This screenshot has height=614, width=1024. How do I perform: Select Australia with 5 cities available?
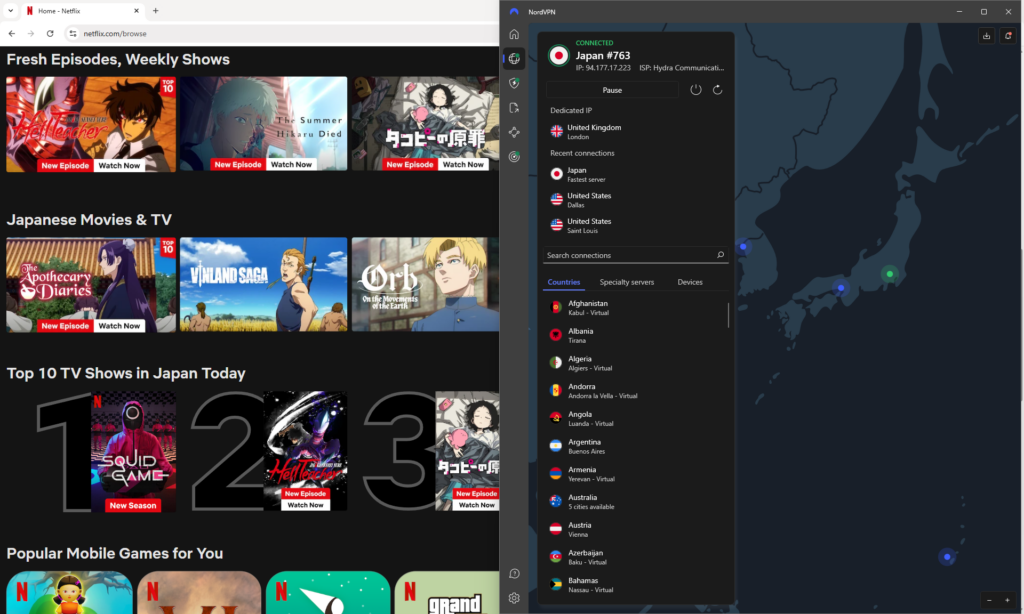click(x=635, y=502)
